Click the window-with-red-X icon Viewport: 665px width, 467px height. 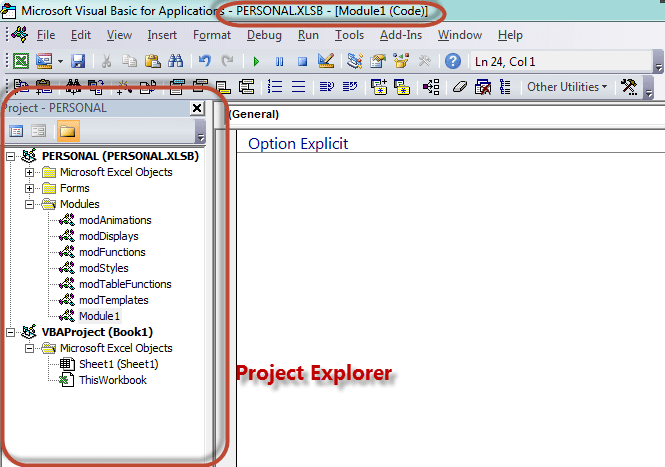pos(483,87)
